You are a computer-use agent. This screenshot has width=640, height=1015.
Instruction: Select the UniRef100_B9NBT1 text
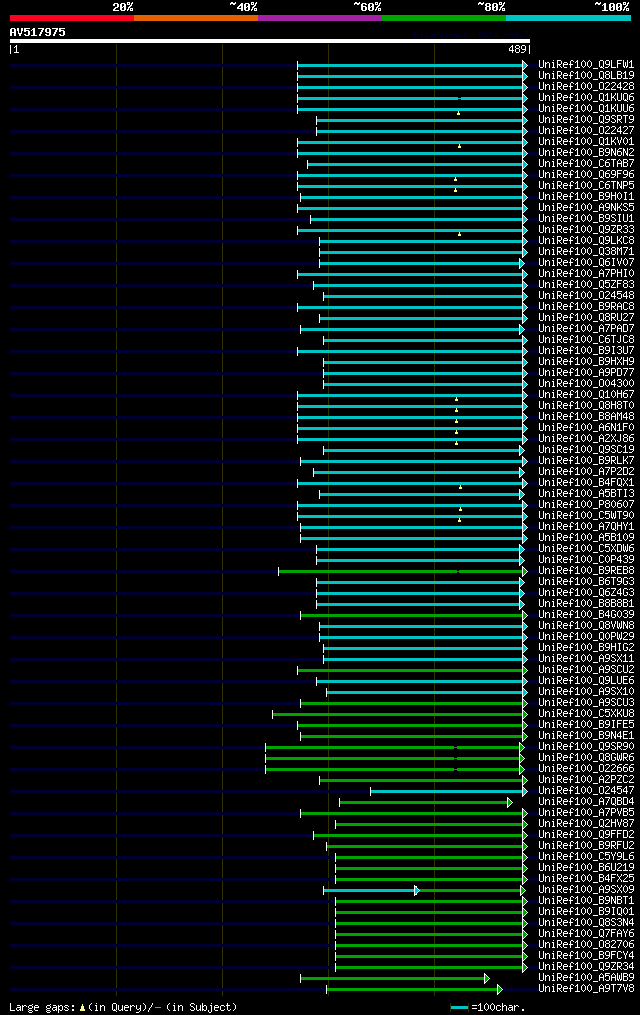click(x=586, y=901)
